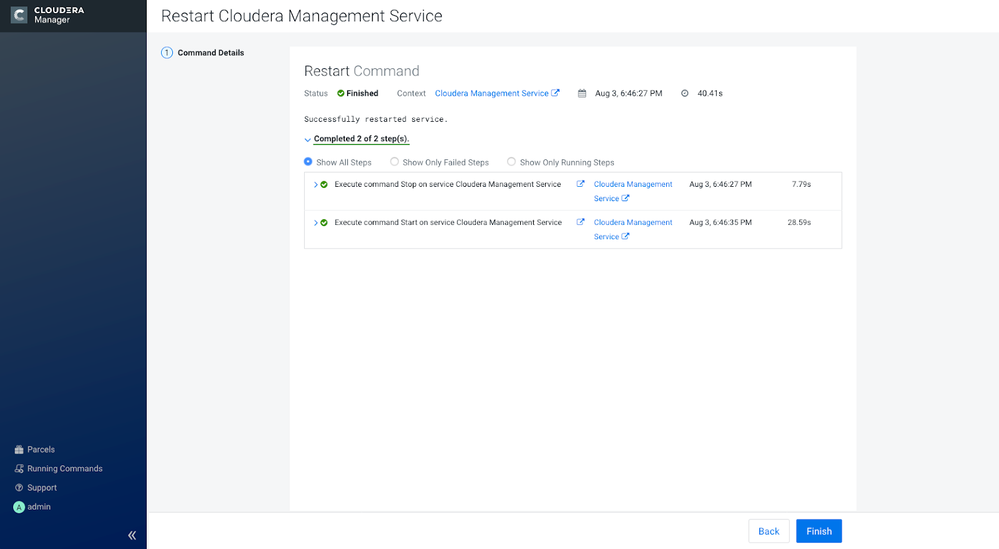Viewport: 999px width, 549px height.
Task: Open Cloudera Management Service link in Start row
Action: (x=633, y=229)
